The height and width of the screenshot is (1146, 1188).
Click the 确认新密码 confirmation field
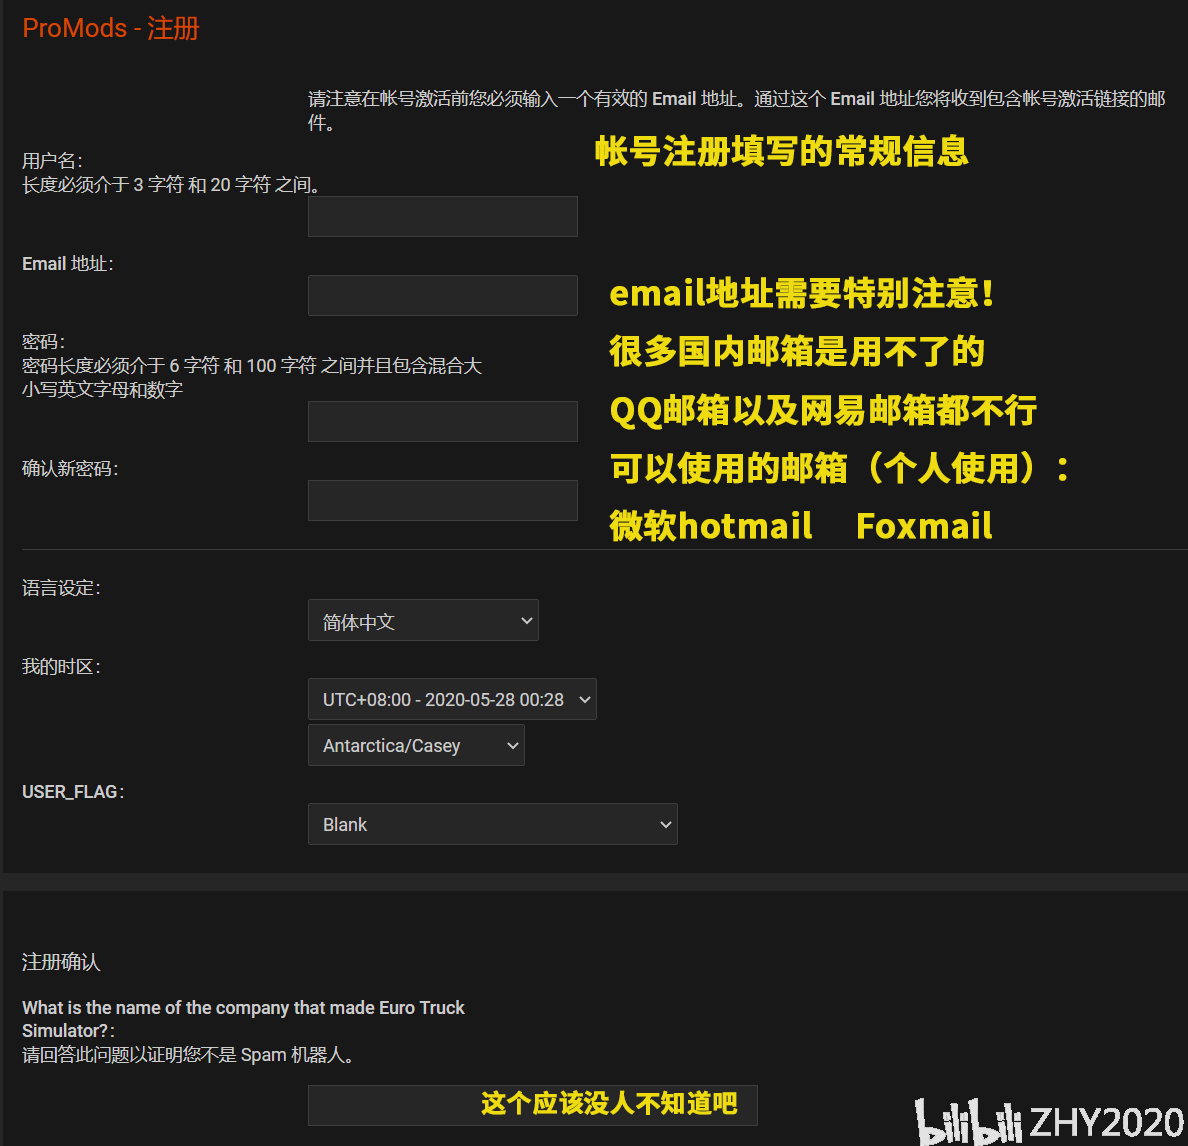pos(442,500)
